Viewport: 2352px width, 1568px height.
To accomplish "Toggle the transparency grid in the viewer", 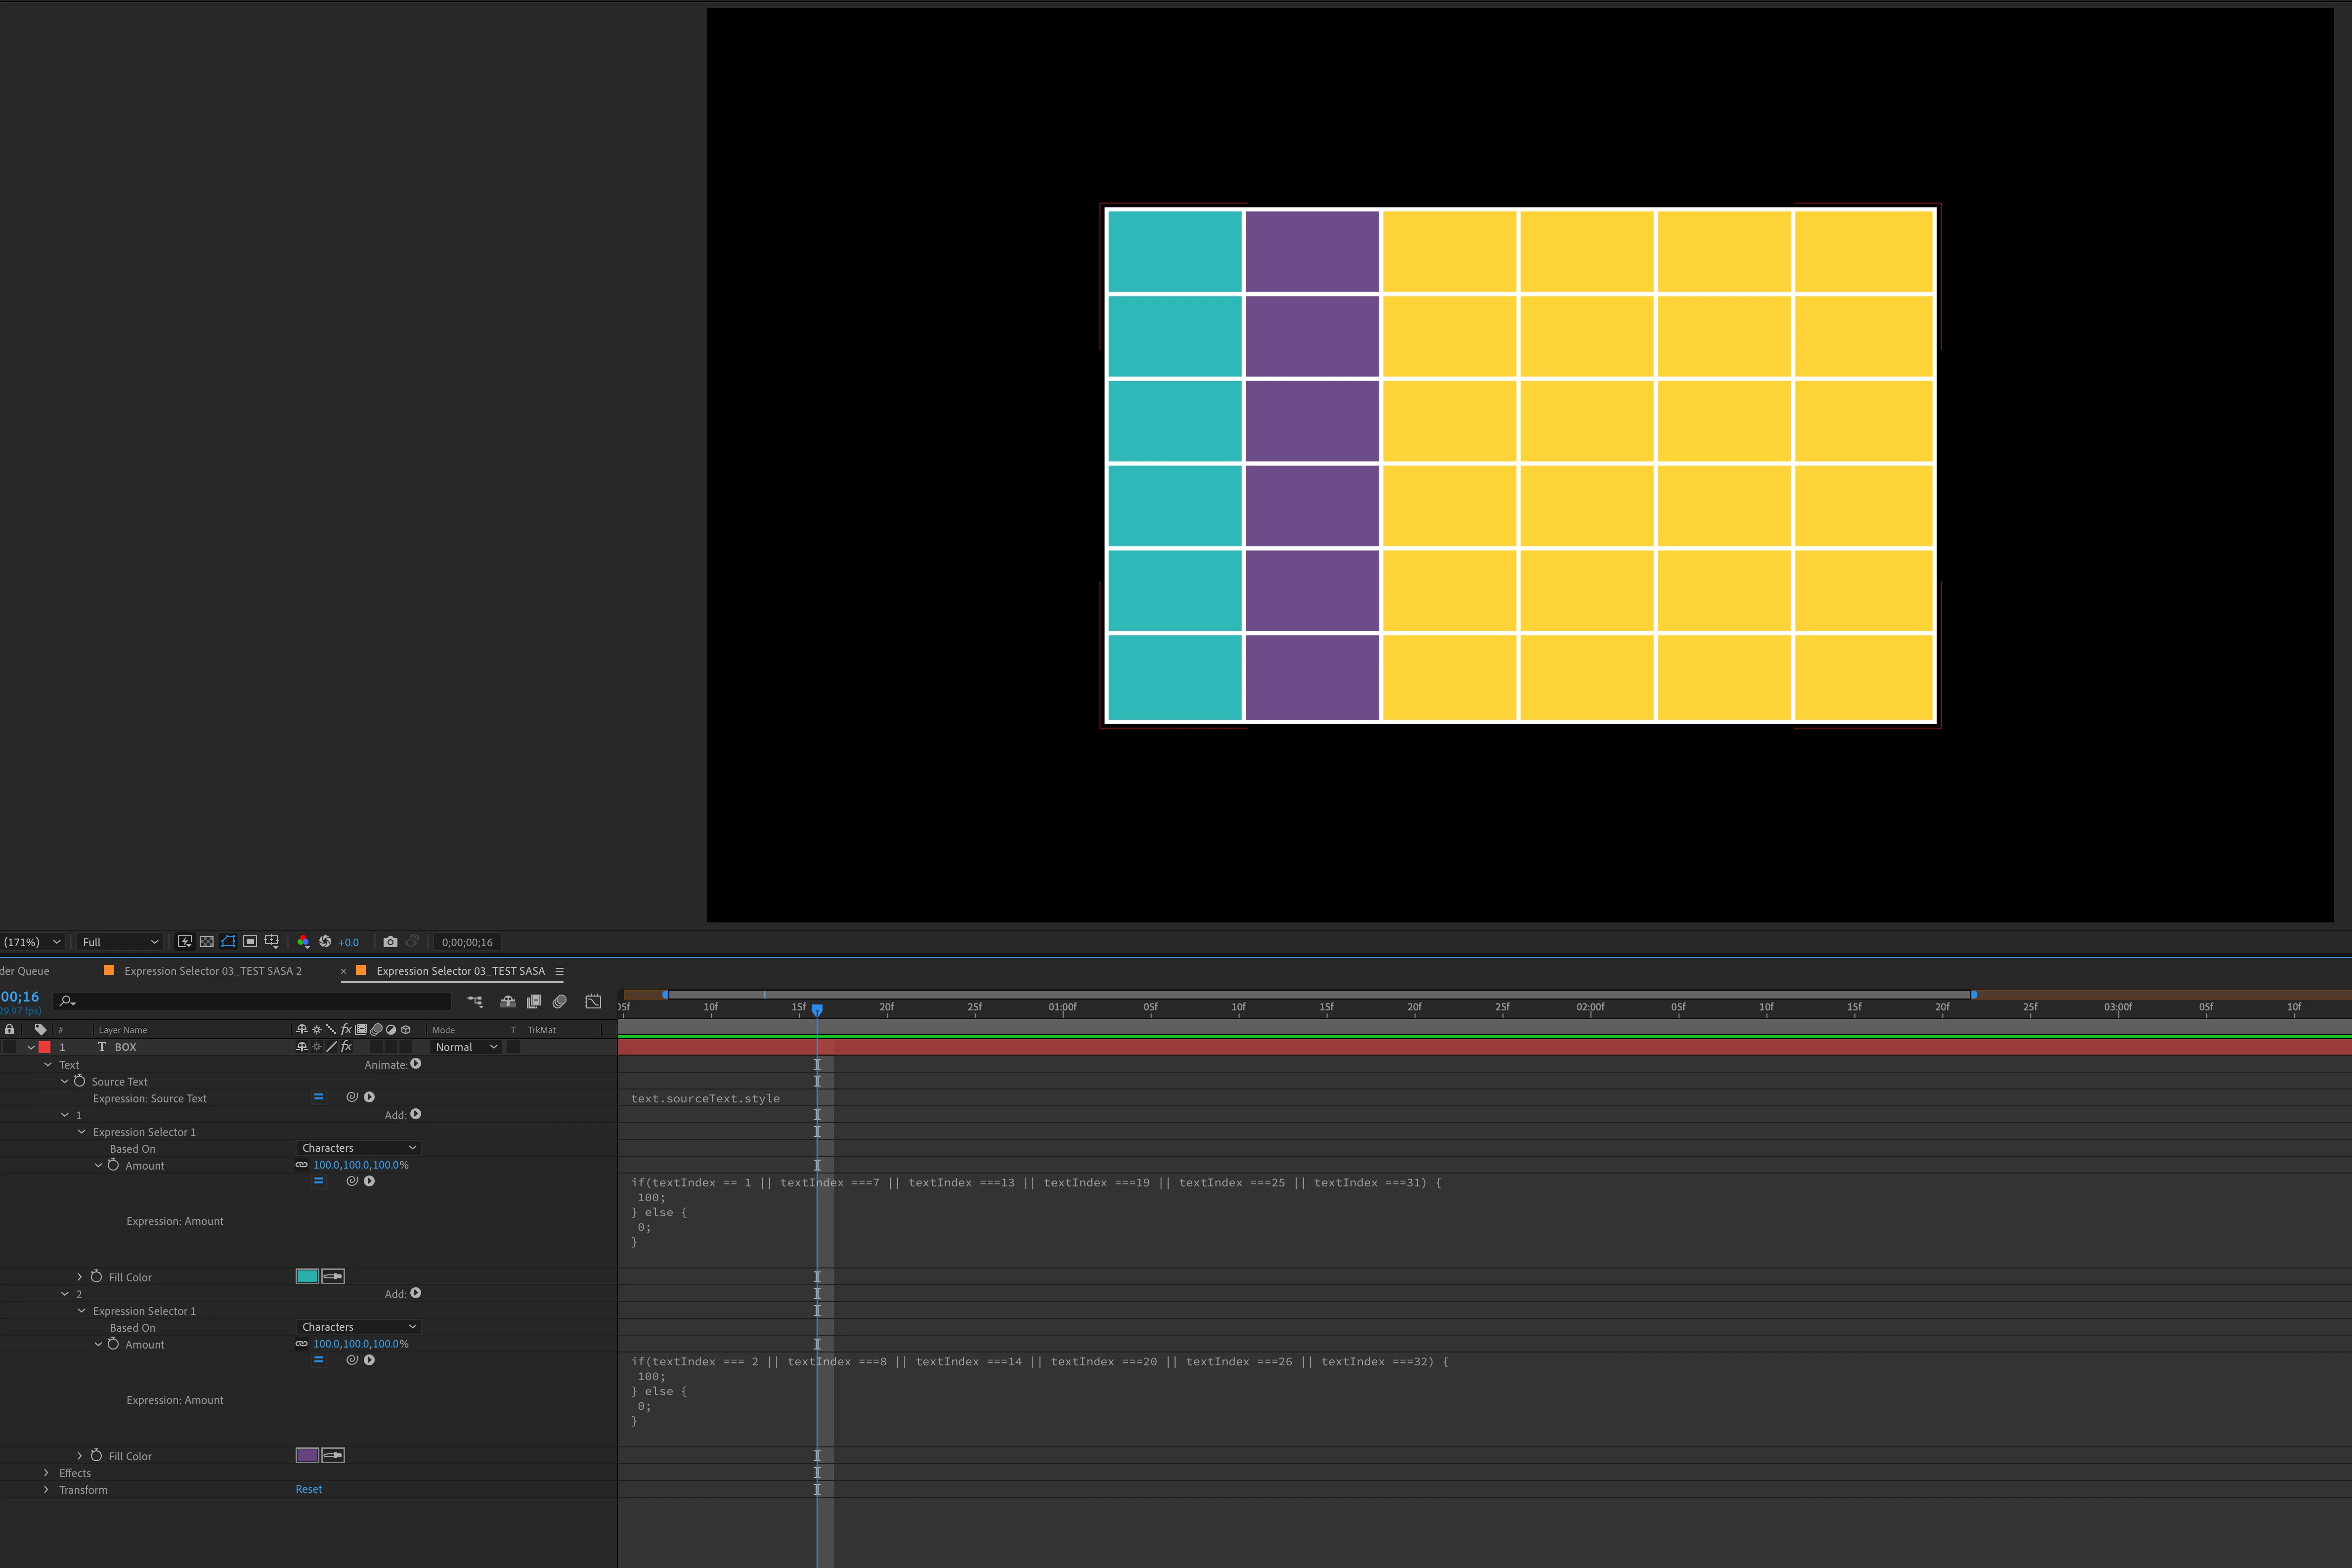I will pyautogui.click(x=206, y=942).
